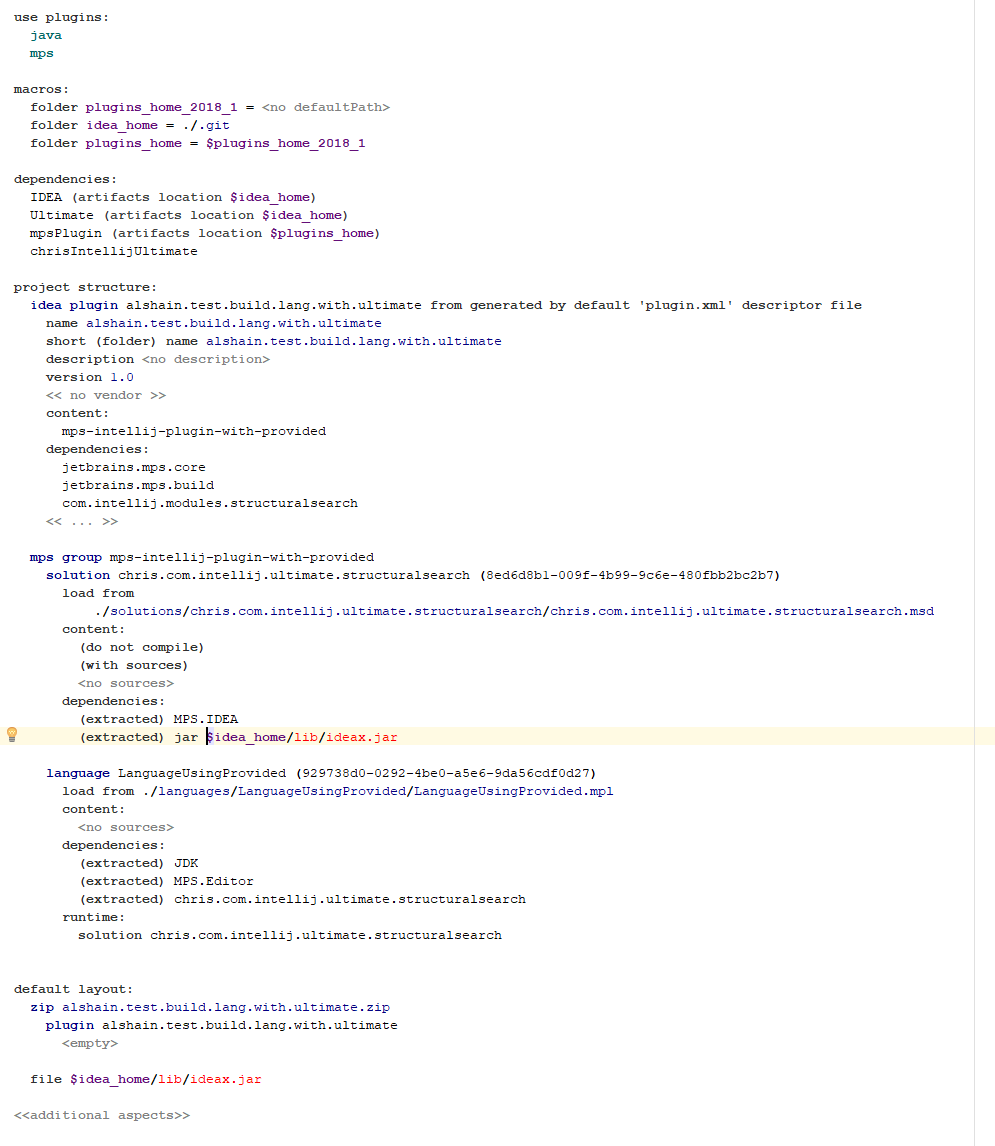This screenshot has height=1146, width=995.
Task: Open the LanguageUsingProvided.mpl file path
Action: [513, 791]
